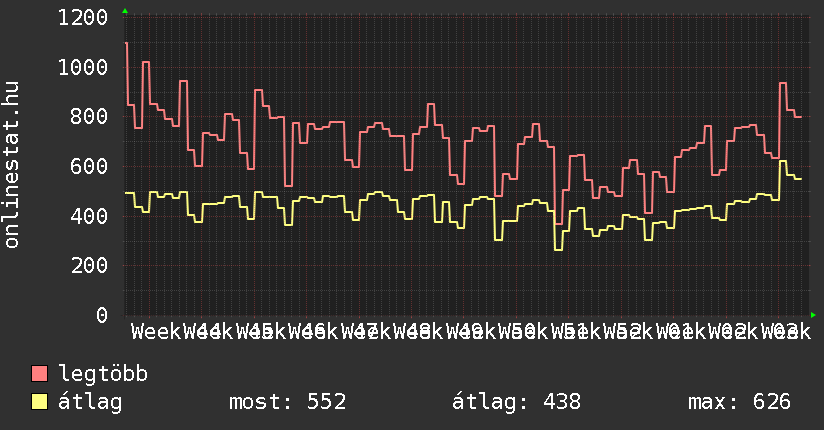Click the 600 y-axis label

pyautogui.click(x=90, y=166)
